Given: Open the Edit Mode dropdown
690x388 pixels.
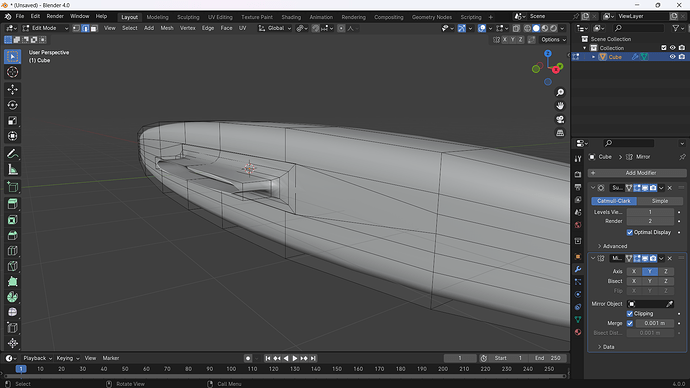Looking at the screenshot, I should [x=45, y=28].
